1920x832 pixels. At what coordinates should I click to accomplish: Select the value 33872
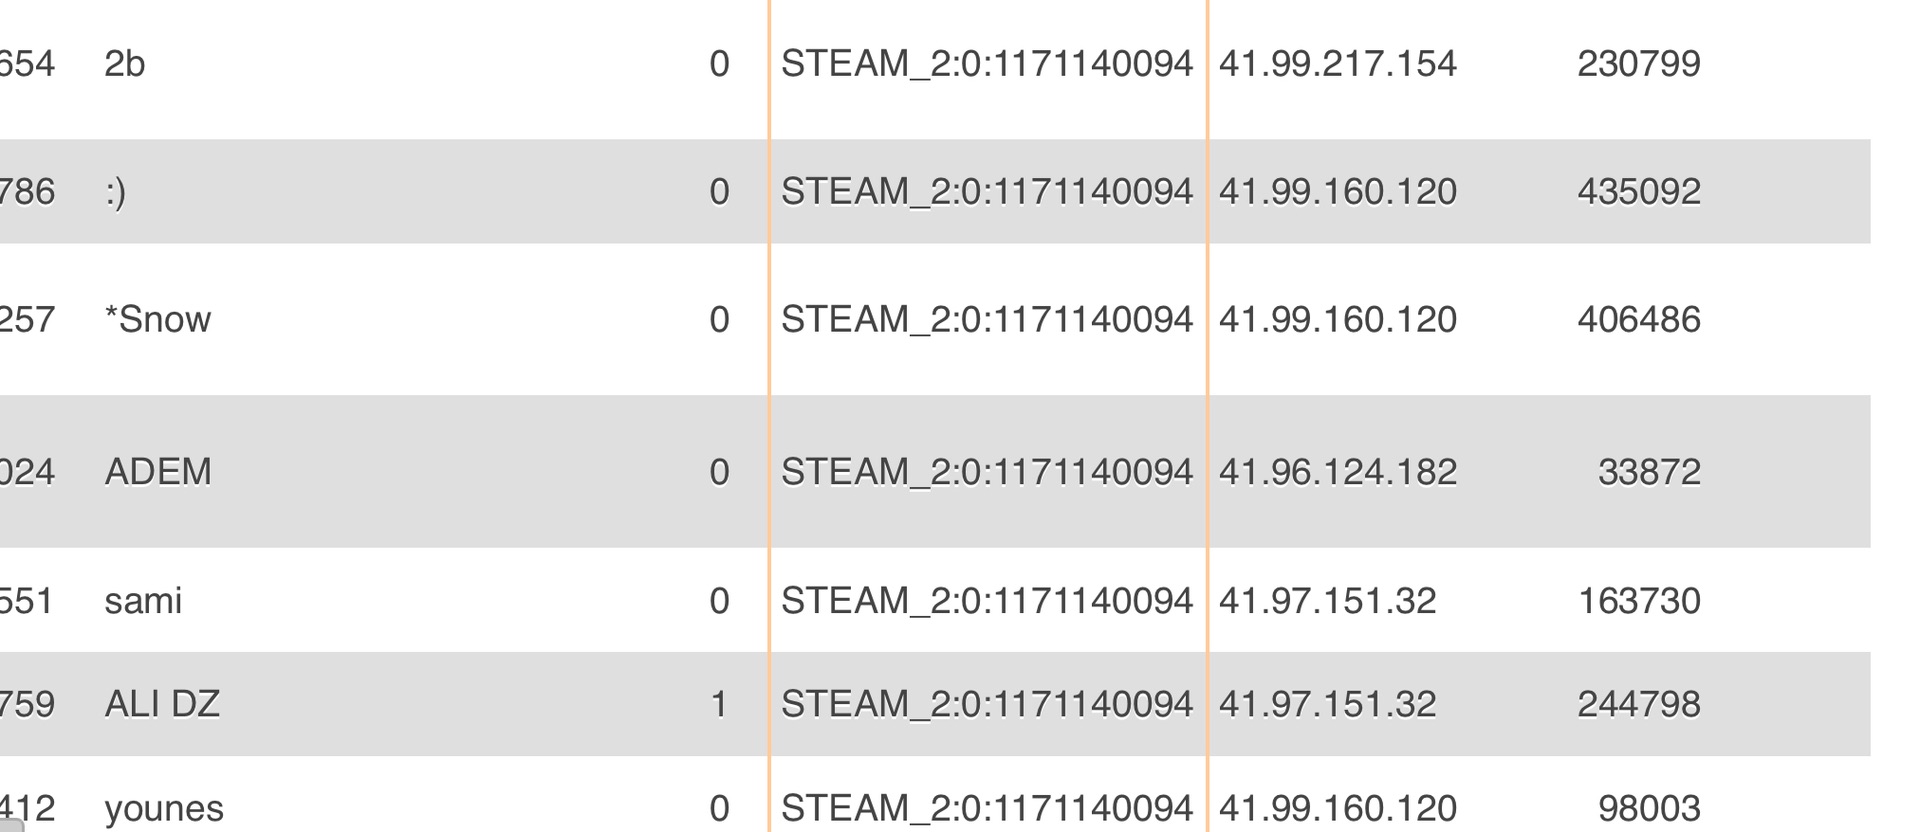[1649, 472]
